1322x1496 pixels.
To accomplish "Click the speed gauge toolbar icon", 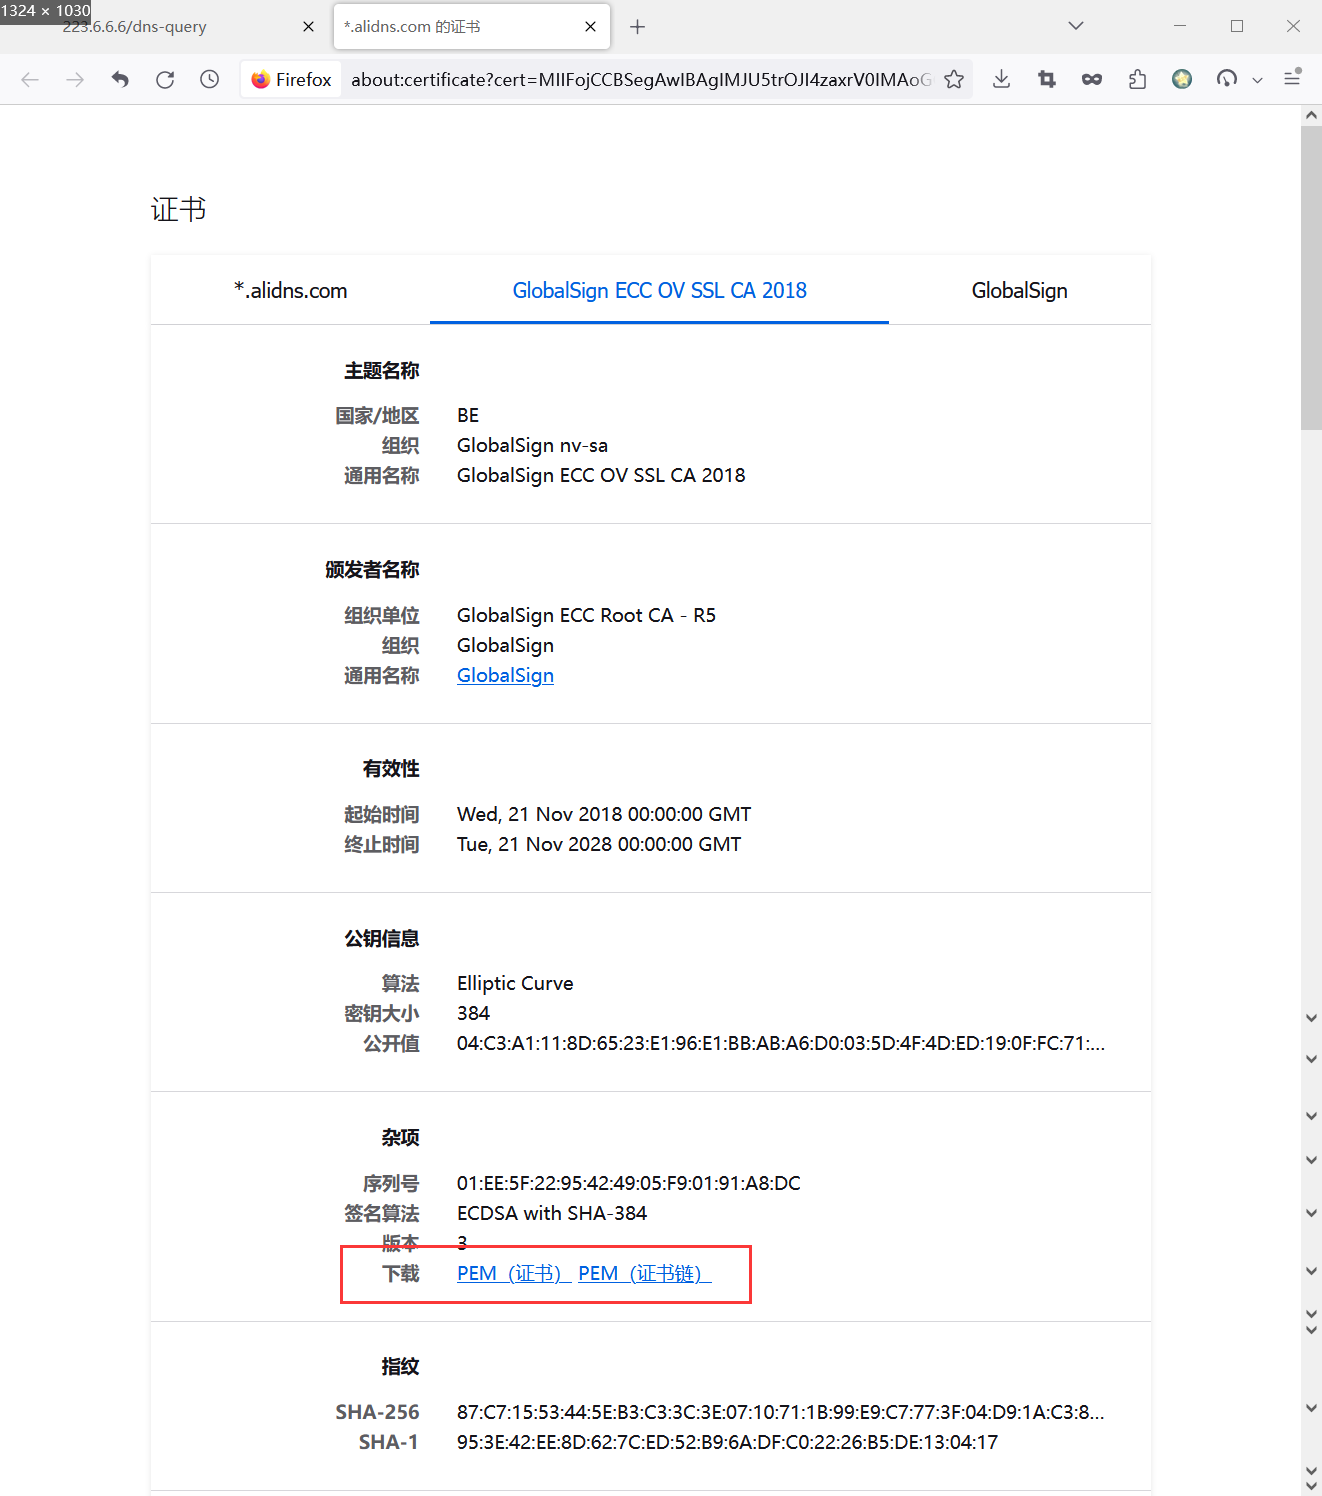I will tap(1227, 80).
